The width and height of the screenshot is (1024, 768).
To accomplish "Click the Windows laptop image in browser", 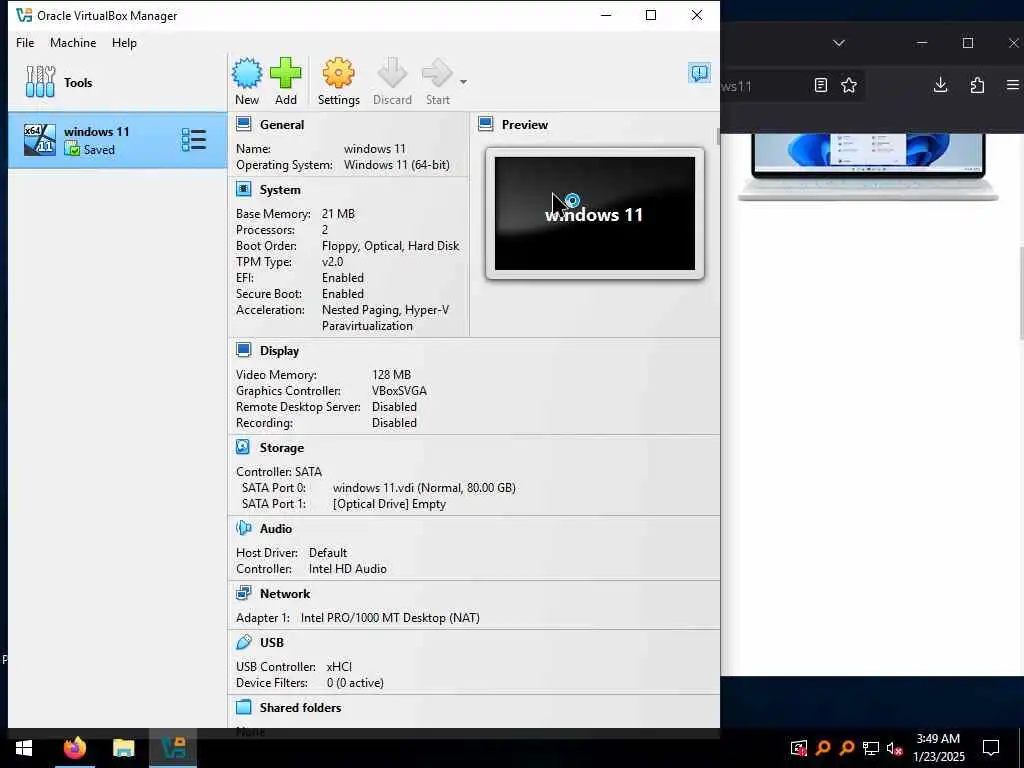I will [x=868, y=166].
